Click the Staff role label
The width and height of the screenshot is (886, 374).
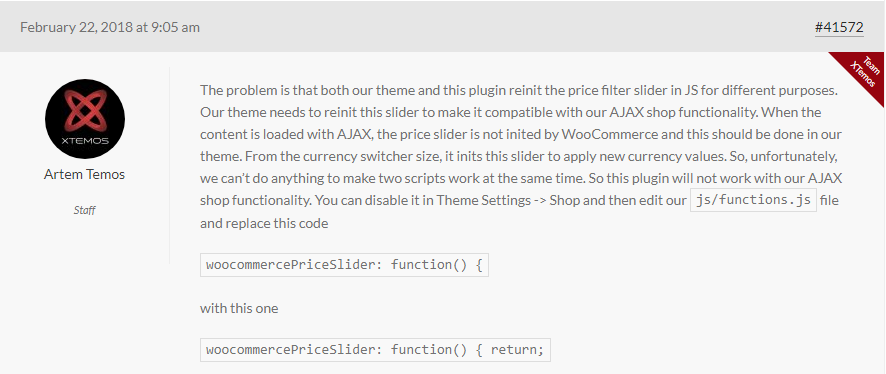pyautogui.click(x=84, y=210)
